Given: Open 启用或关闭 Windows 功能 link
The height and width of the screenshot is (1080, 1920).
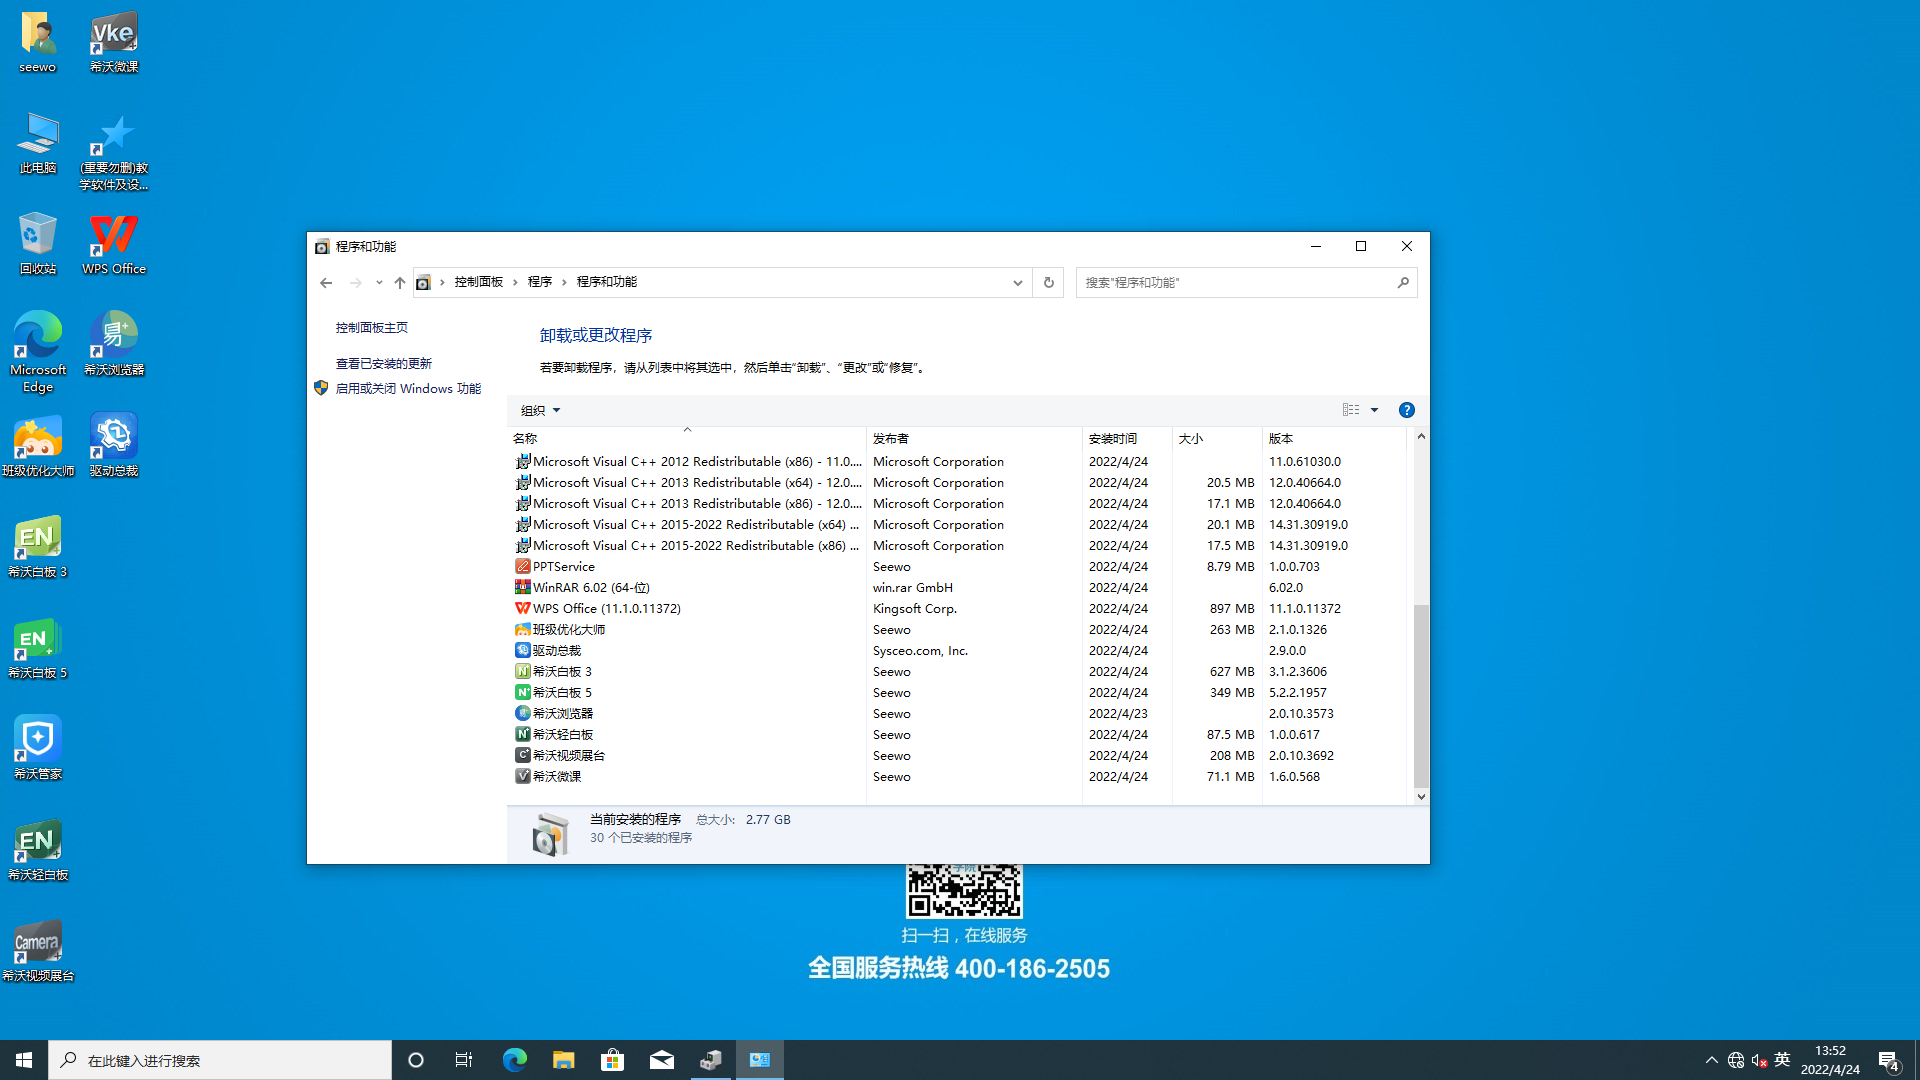Looking at the screenshot, I should click(408, 389).
